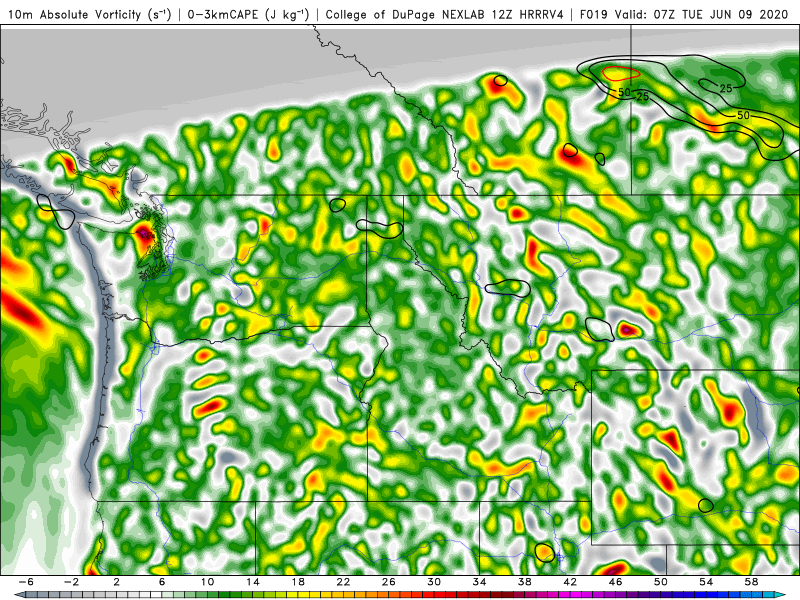Click the 14 value on the color scale
Viewport: 800px width, 600px height.
click(x=252, y=582)
